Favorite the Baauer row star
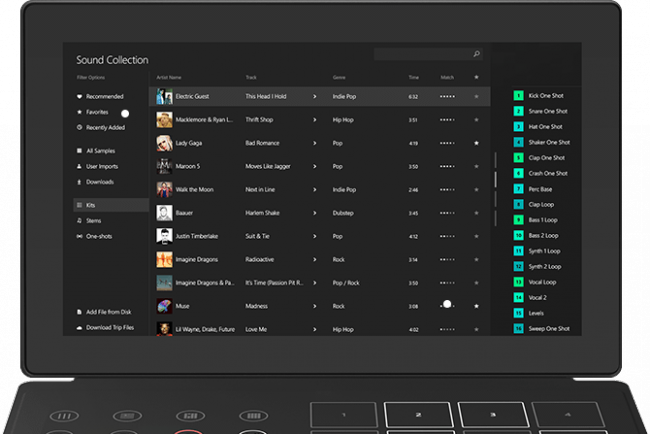 (476, 213)
